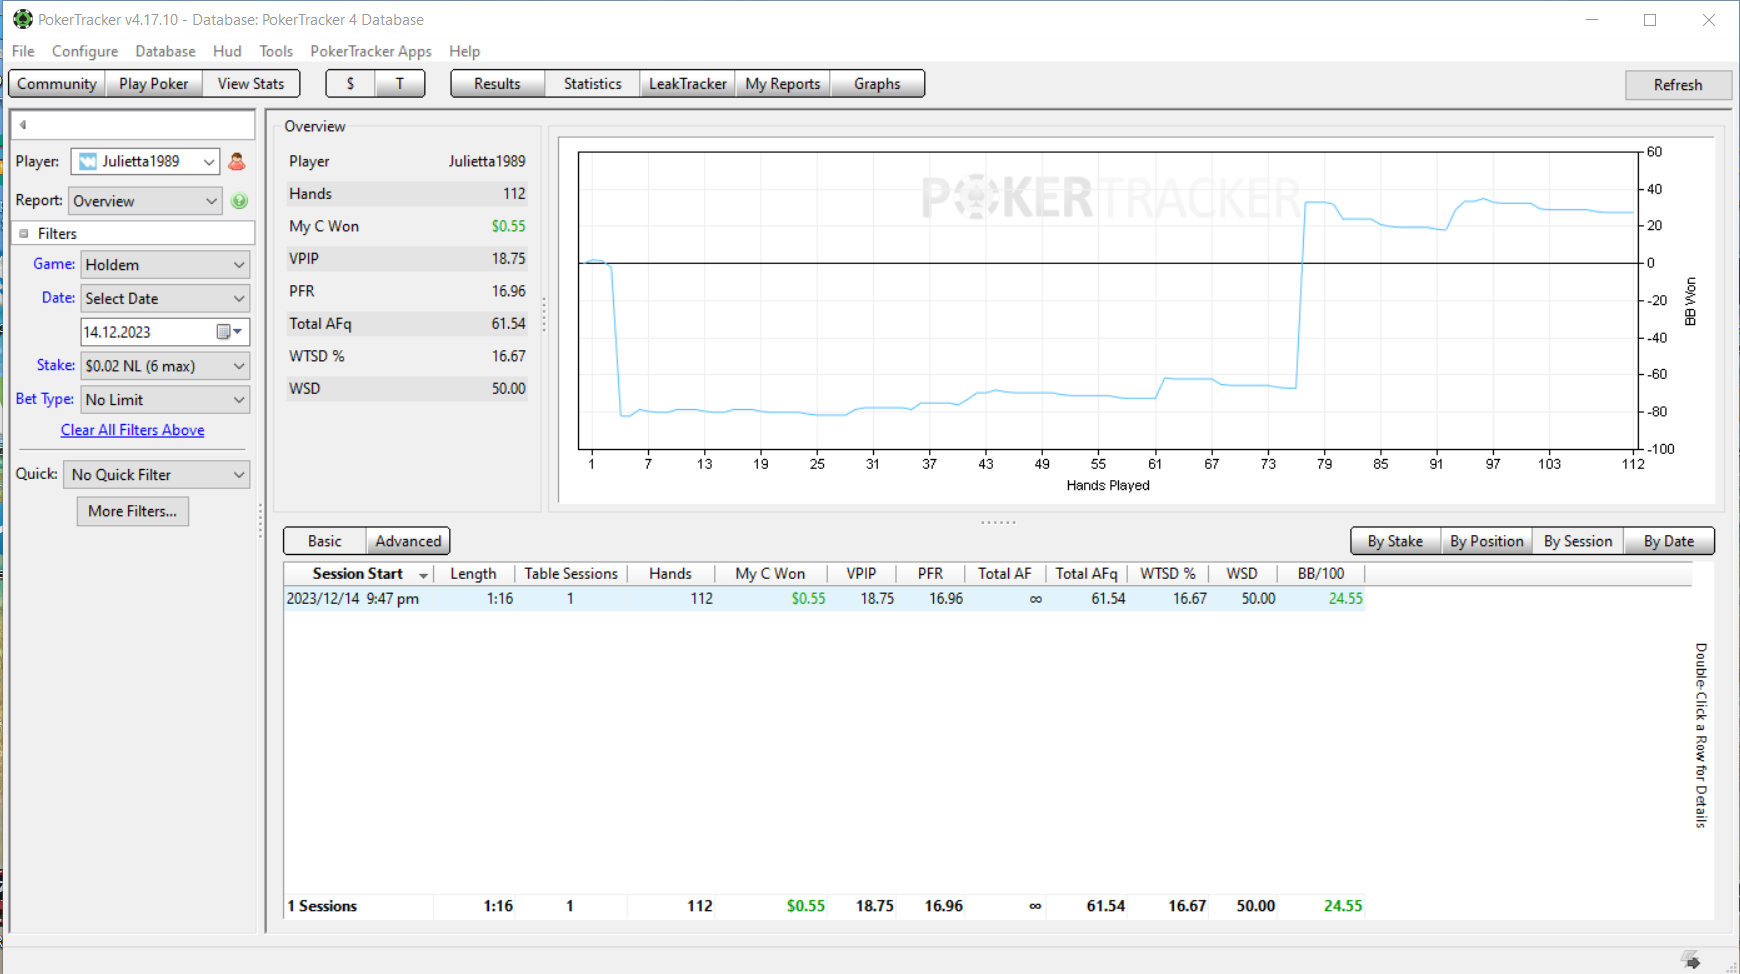Click the green help icon beside Report
Screen dimensions: 1740x974
click(x=239, y=201)
